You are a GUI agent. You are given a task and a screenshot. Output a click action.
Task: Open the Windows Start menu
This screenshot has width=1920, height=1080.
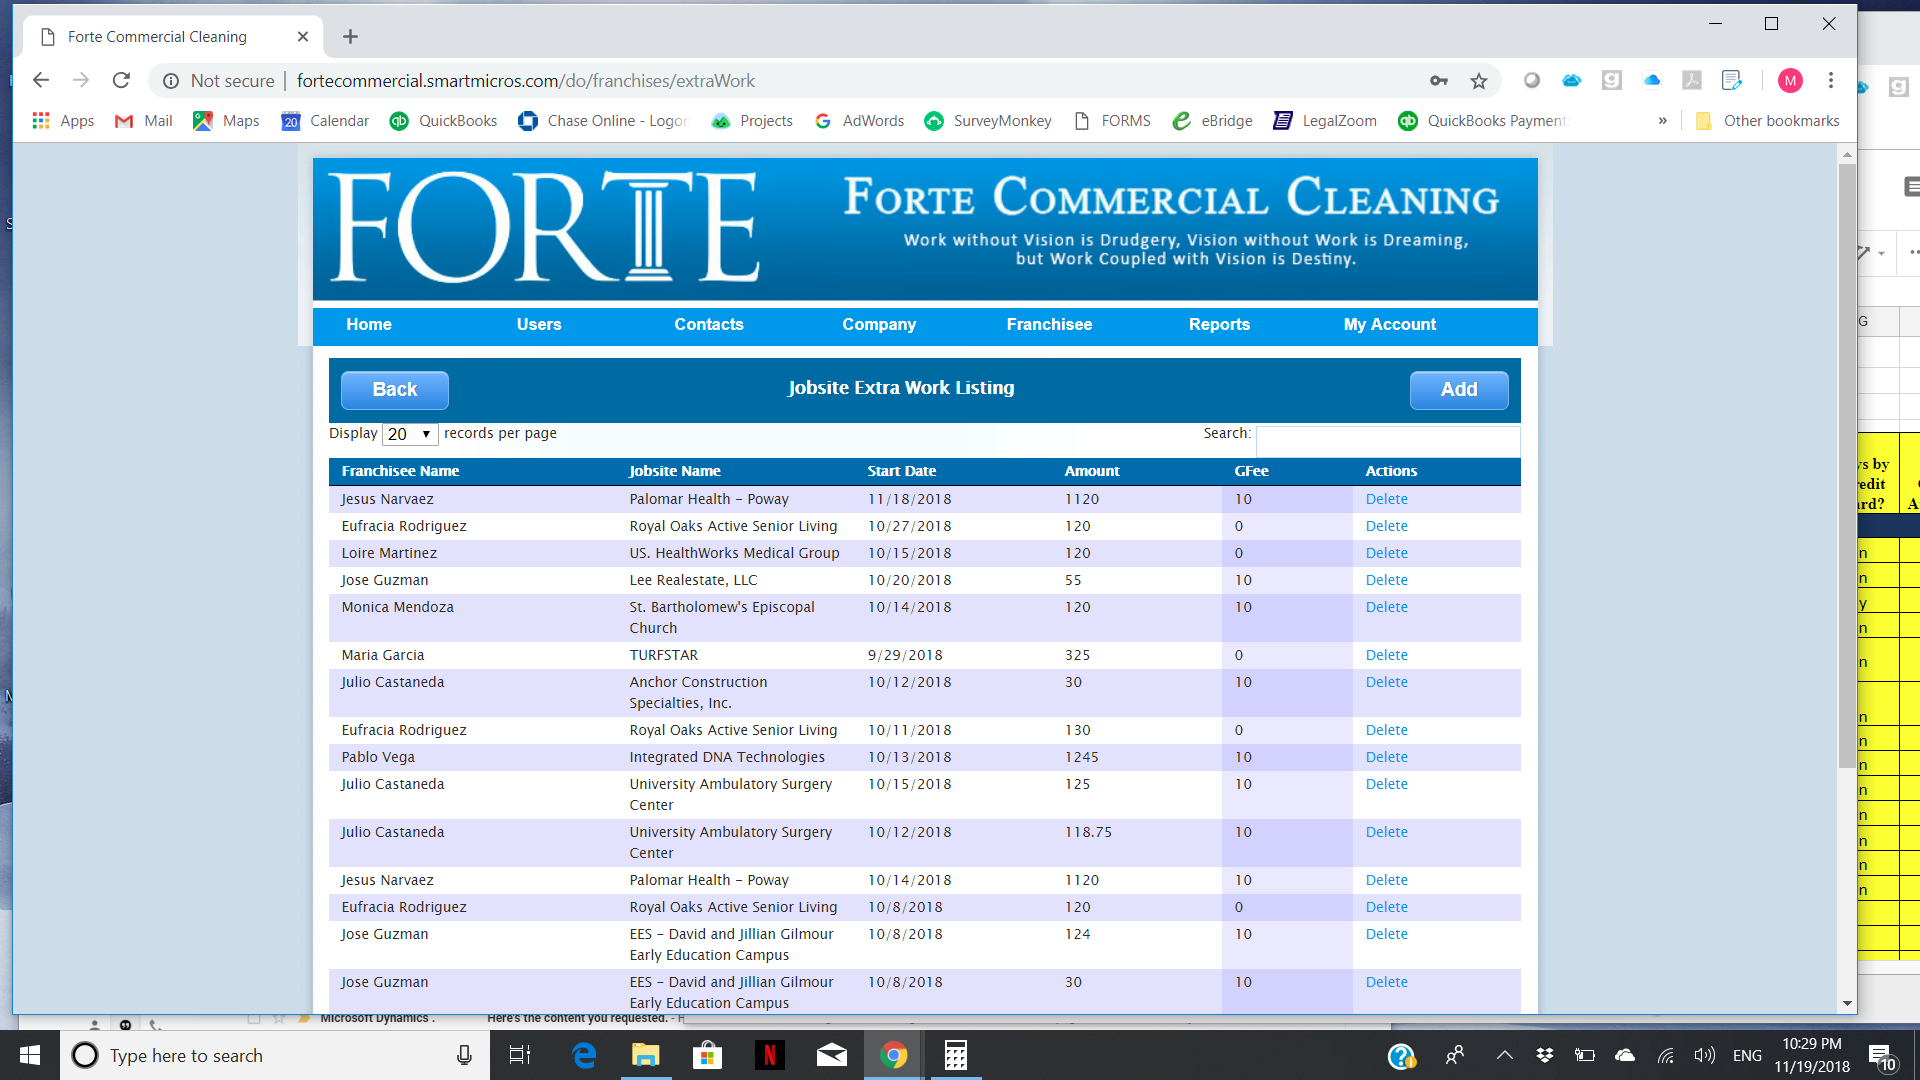pyautogui.click(x=30, y=1055)
